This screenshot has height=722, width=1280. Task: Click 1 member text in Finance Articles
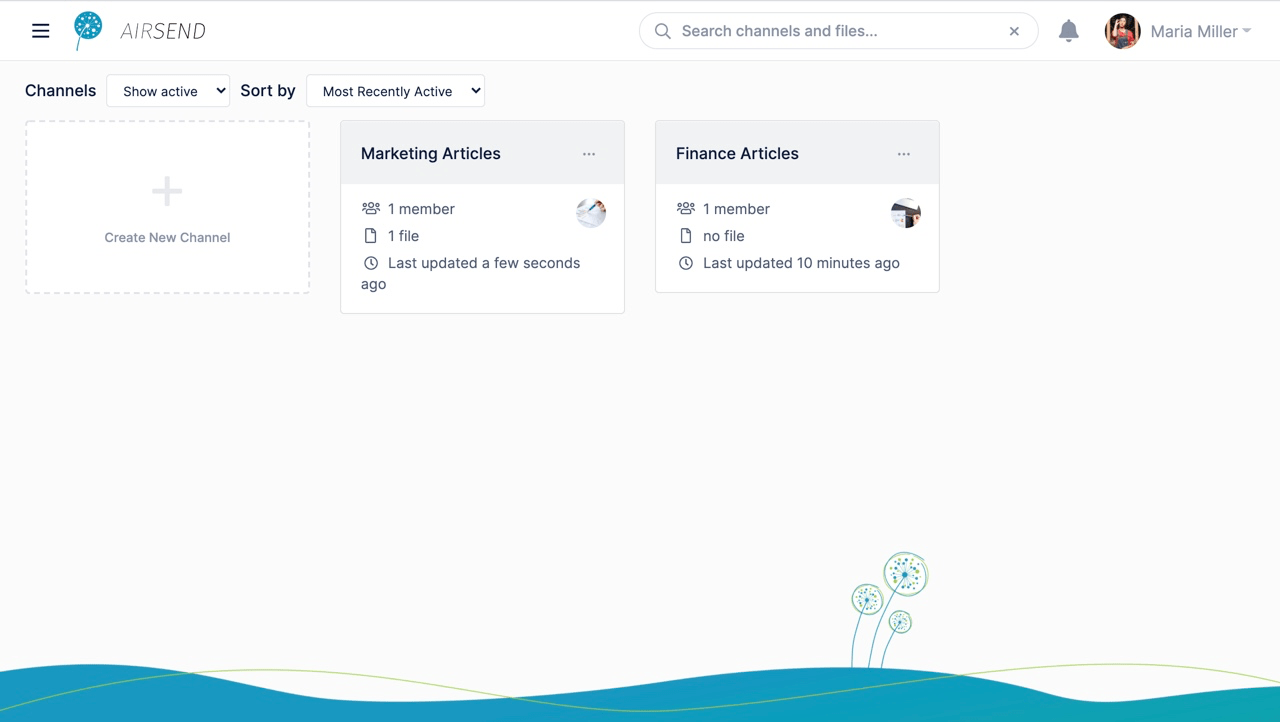pos(736,209)
